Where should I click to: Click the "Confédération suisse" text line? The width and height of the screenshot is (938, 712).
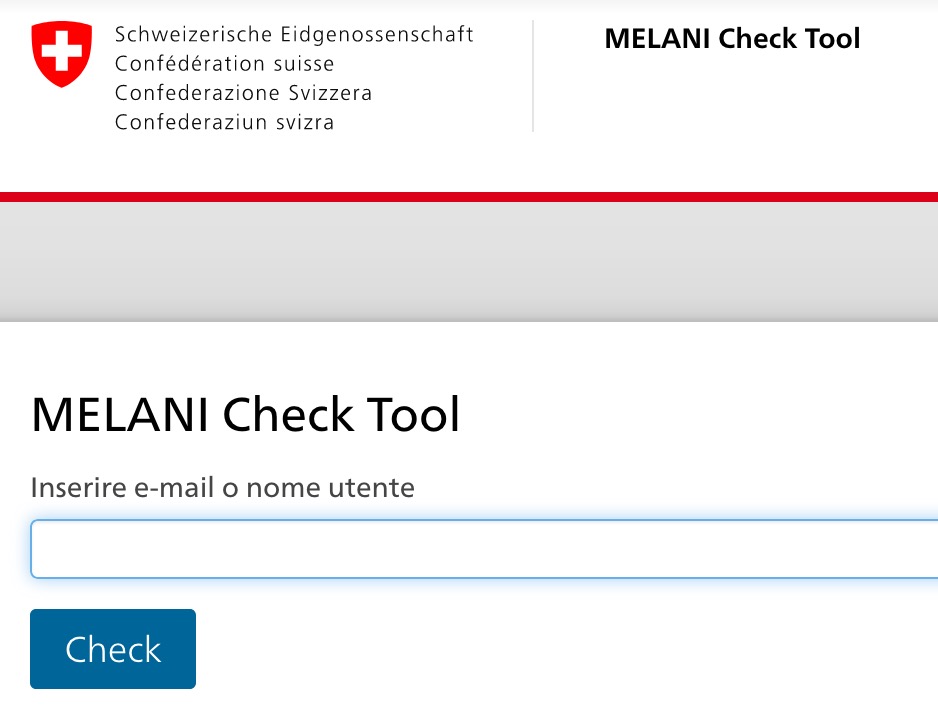pyautogui.click(x=224, y=64)
